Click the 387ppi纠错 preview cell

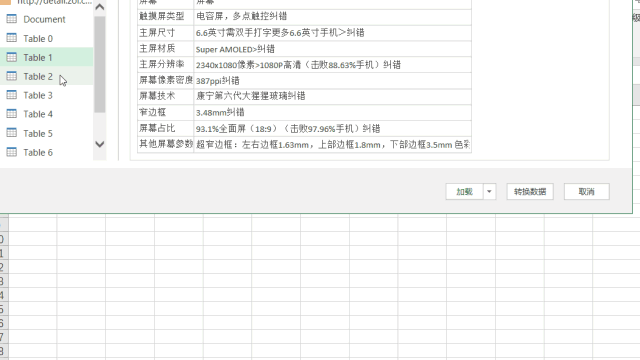point(332,81)
